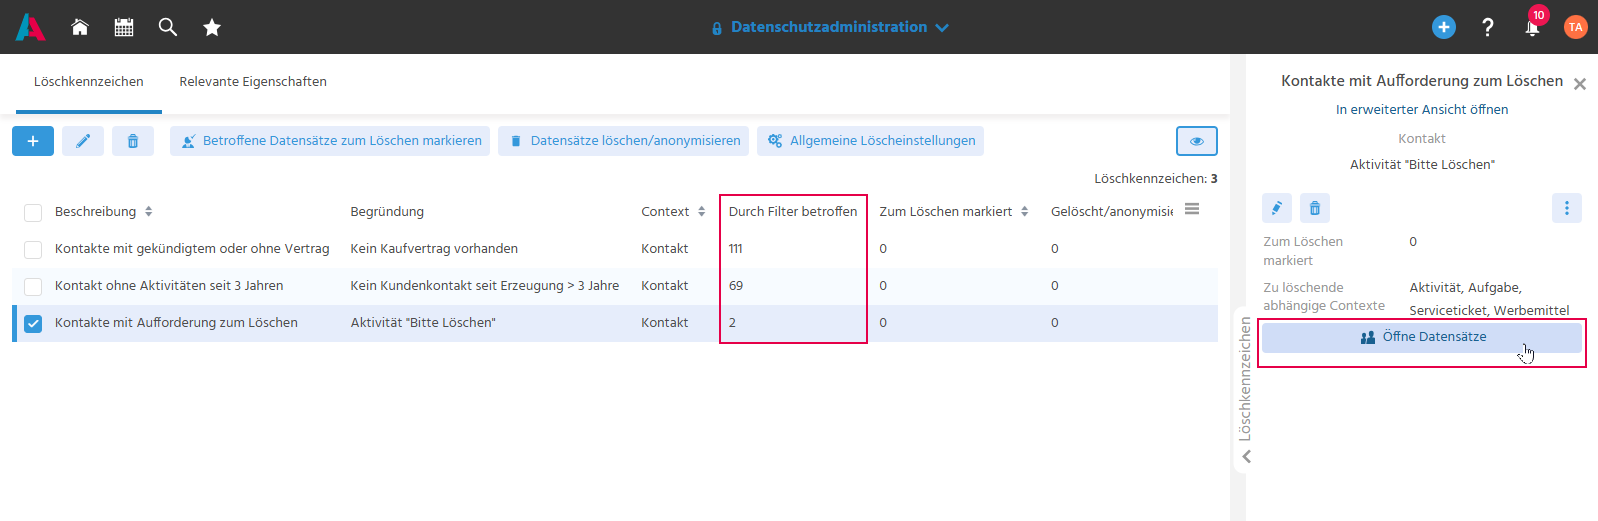Switch to Relevante Eigenschaften tab
Viewport: 1598px width, 521px height.
pos(253,82)
